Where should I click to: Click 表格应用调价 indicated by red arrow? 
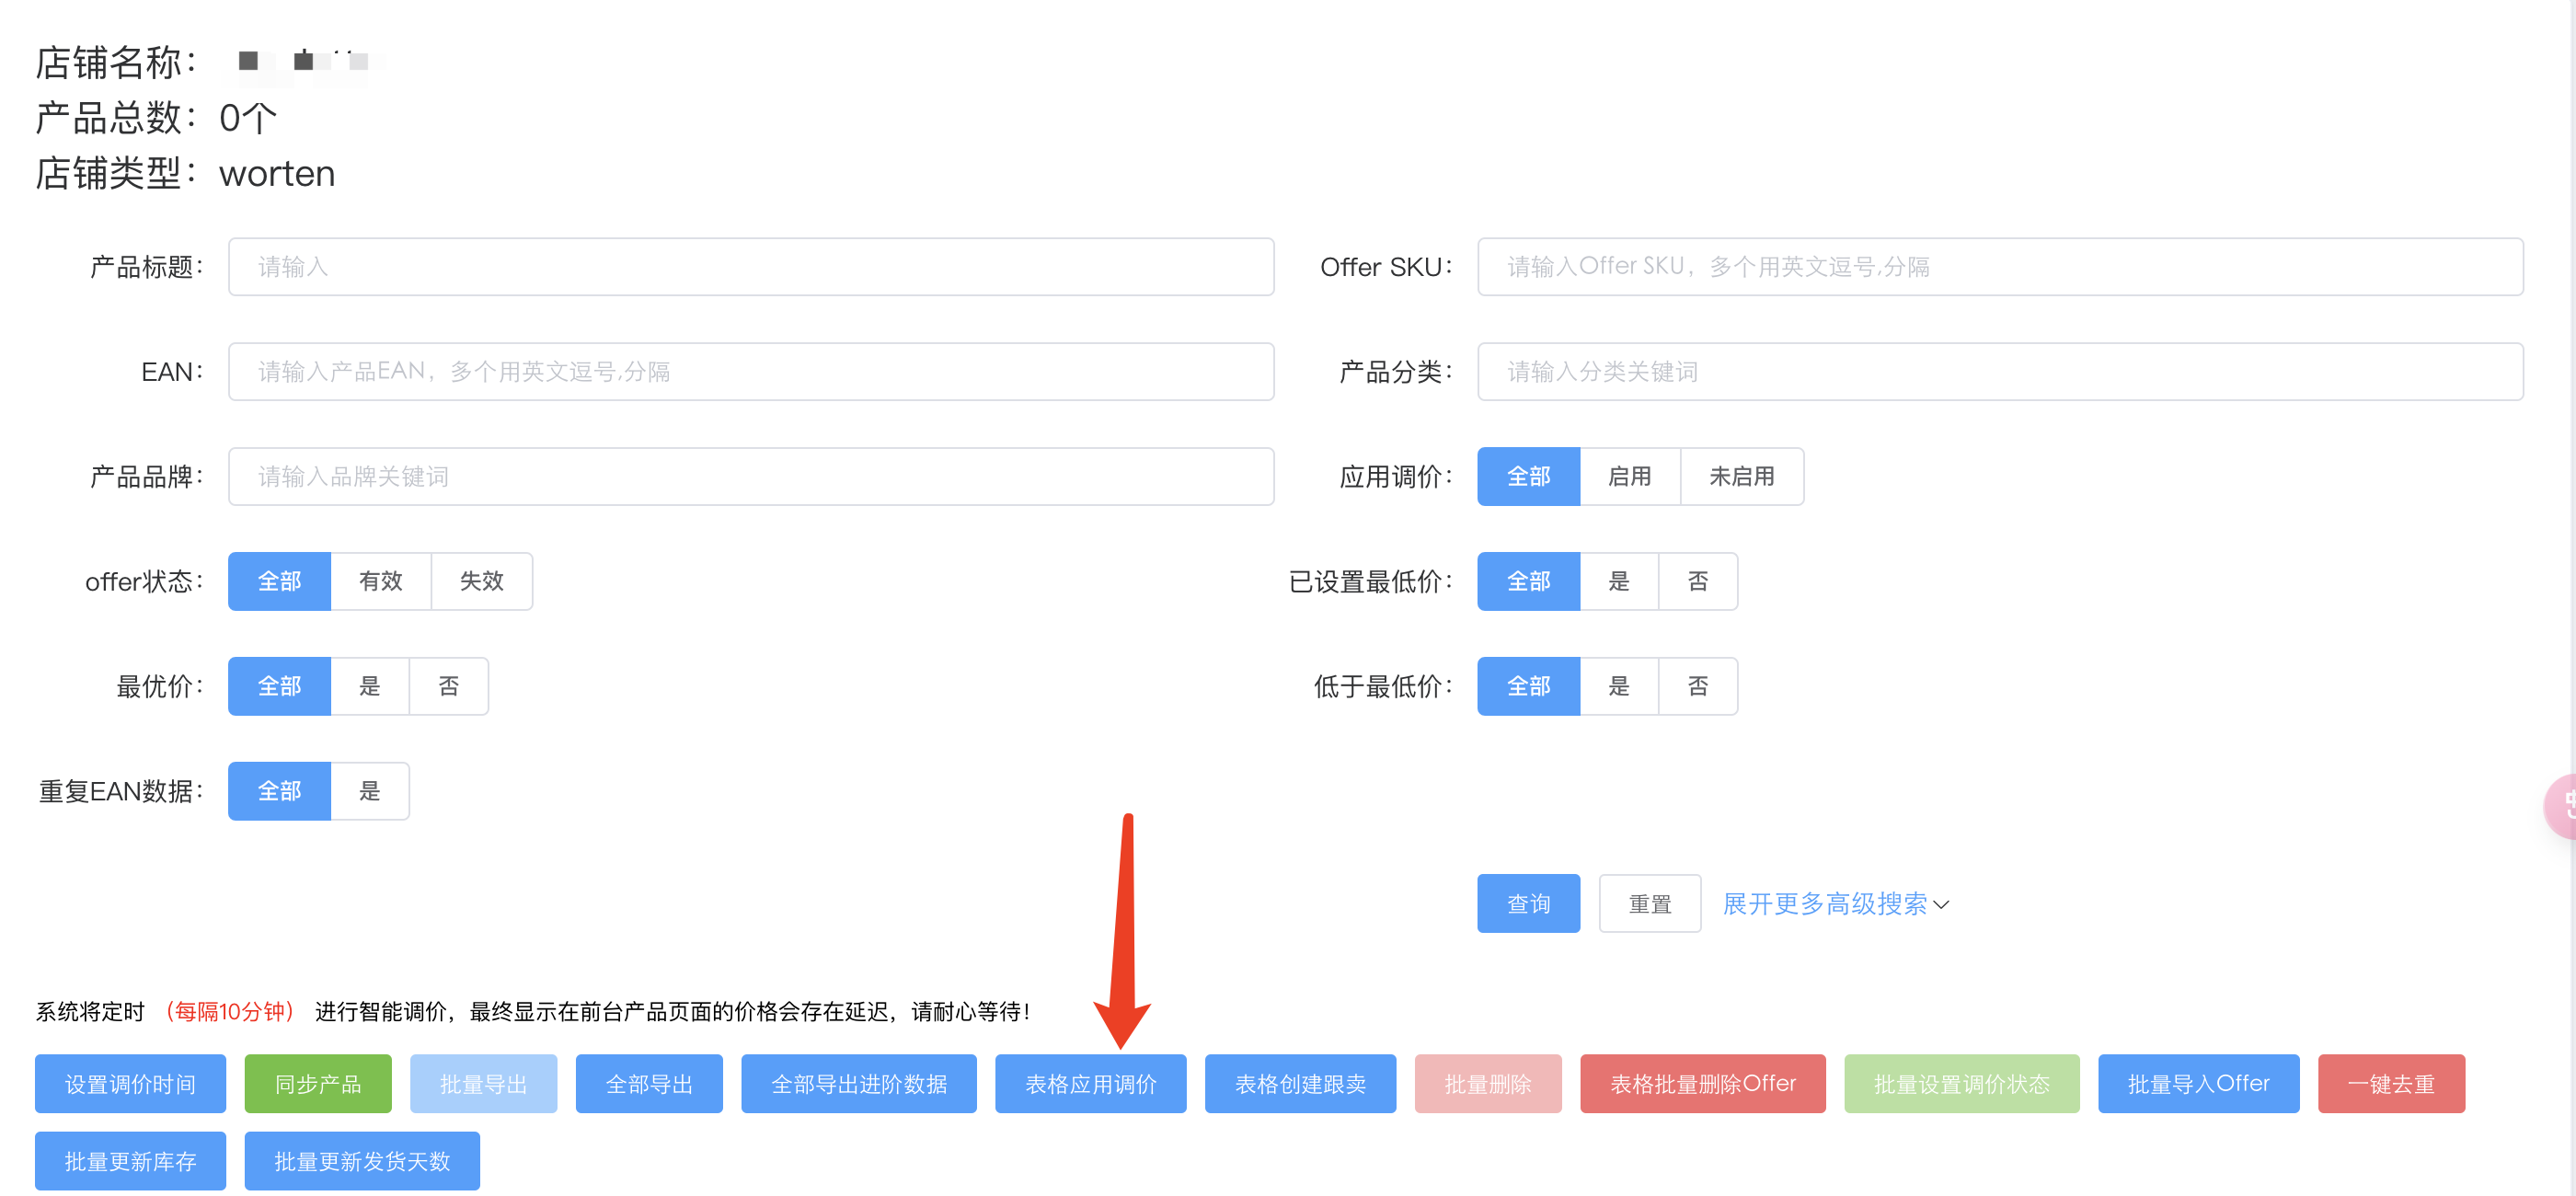[1090, 1083]
